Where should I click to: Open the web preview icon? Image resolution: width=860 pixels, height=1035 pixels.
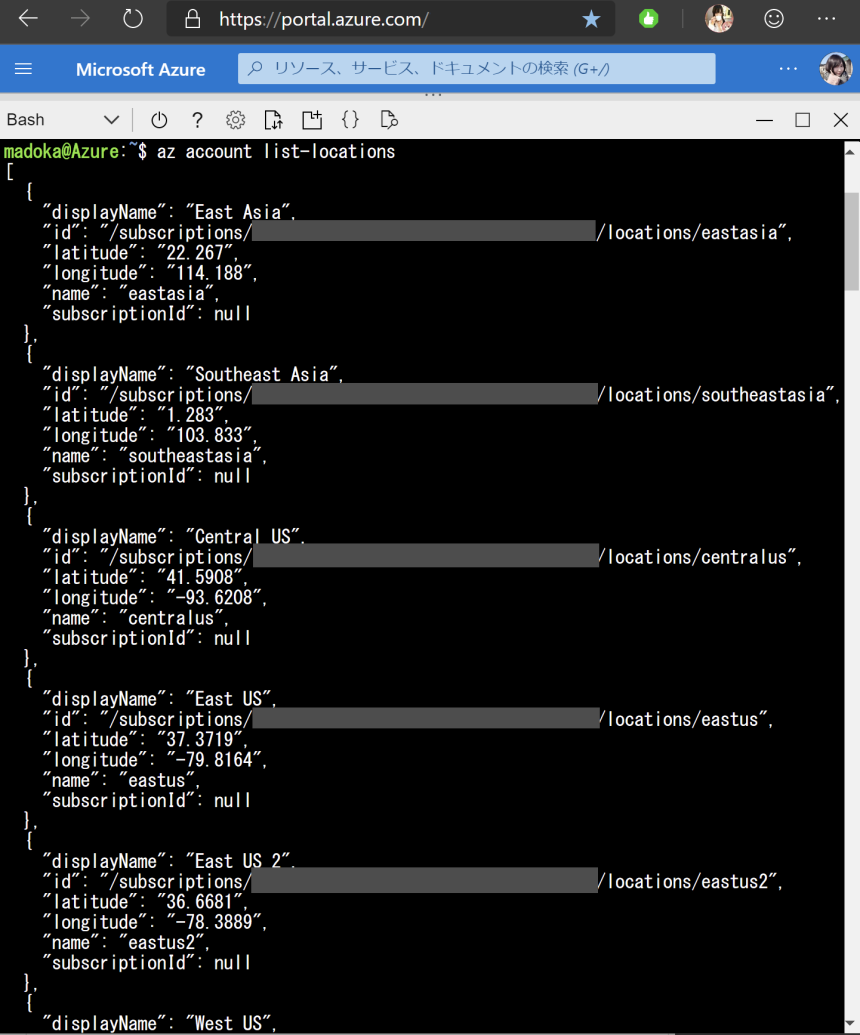[389, 119]
